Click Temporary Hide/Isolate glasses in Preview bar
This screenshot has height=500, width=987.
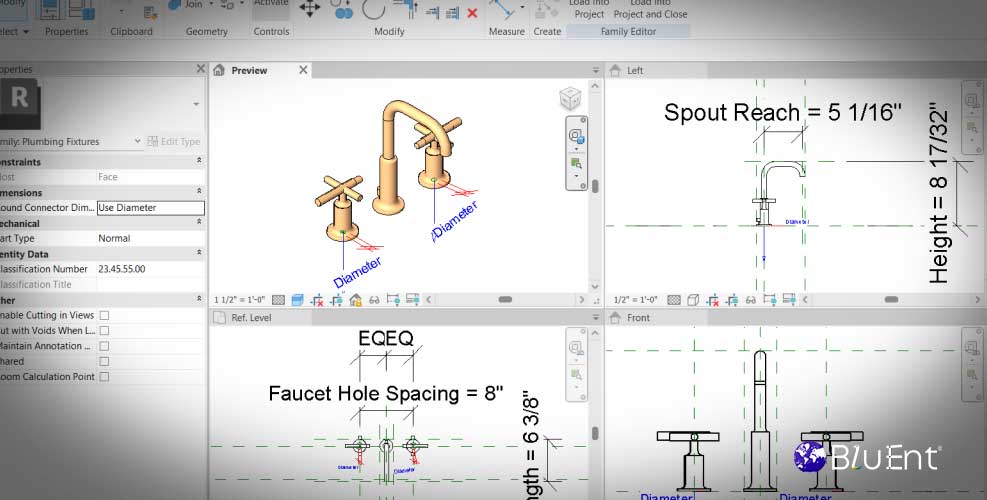374,300
